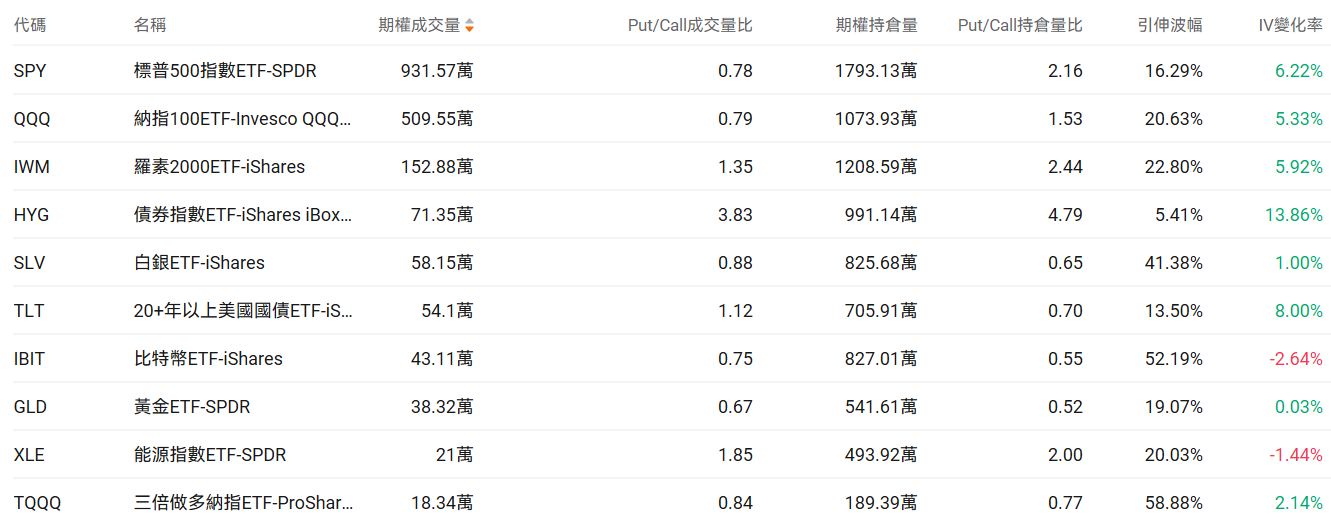Image resolution: width=1331 pixels, height=522 pixels.
Task: Open 白銀ETF-iShares details
Action: click(x=199, y=263)
